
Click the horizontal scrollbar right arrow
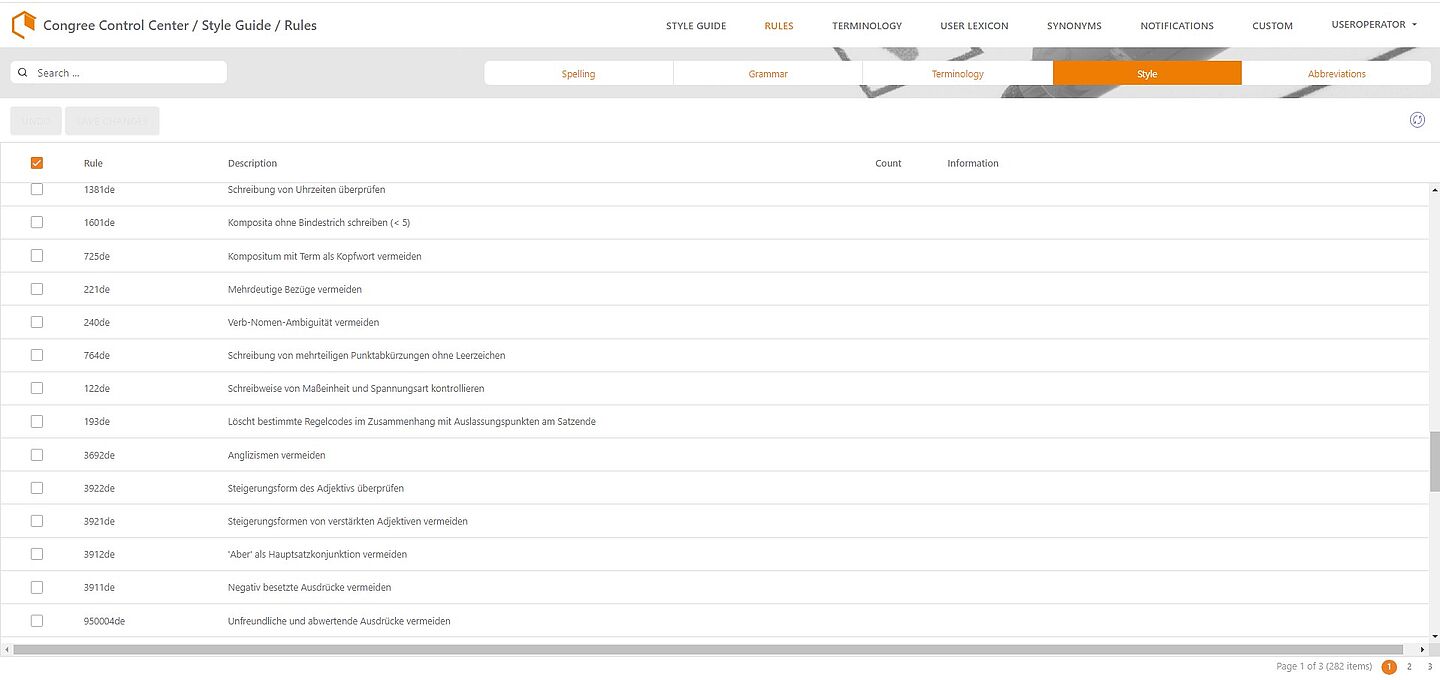pos(1423,649)
